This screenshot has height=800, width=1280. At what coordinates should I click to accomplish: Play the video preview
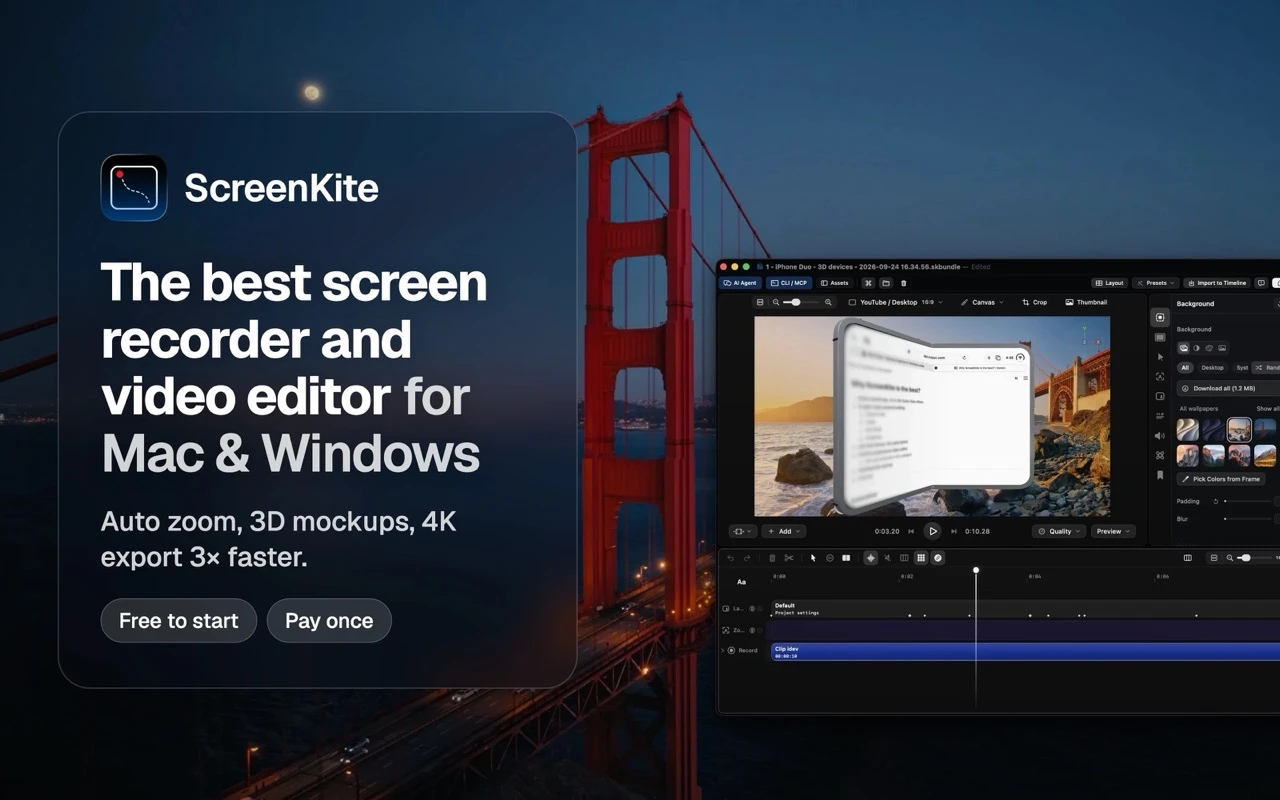pos(932,531)
